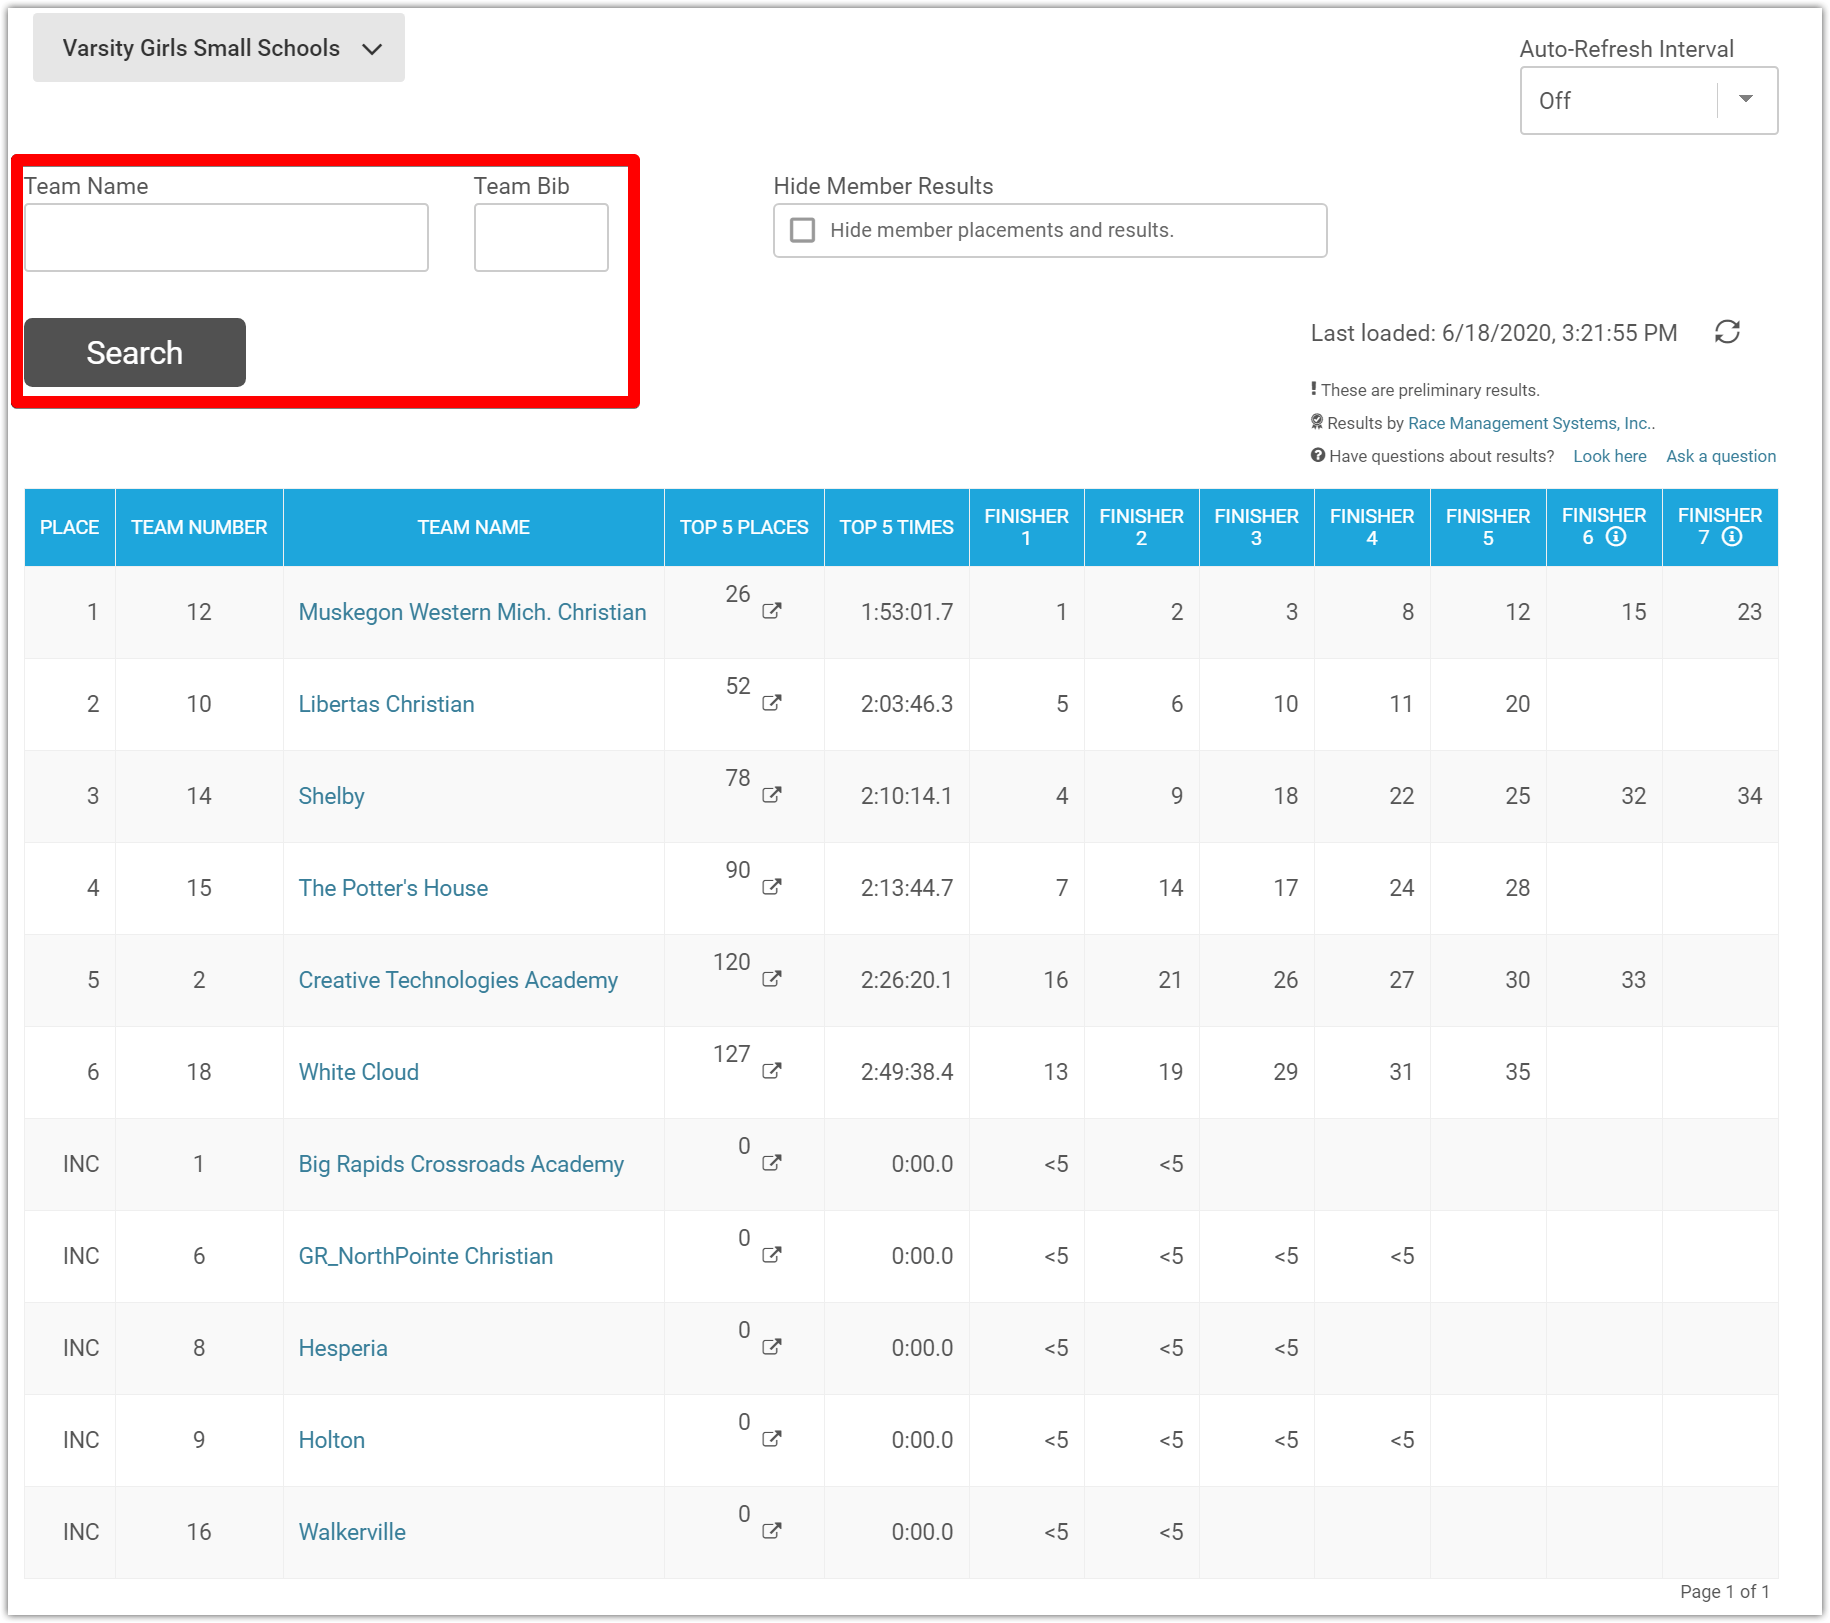Open external link icon for White Cloud
1830x1623 pixels.
pos(771,1071)
